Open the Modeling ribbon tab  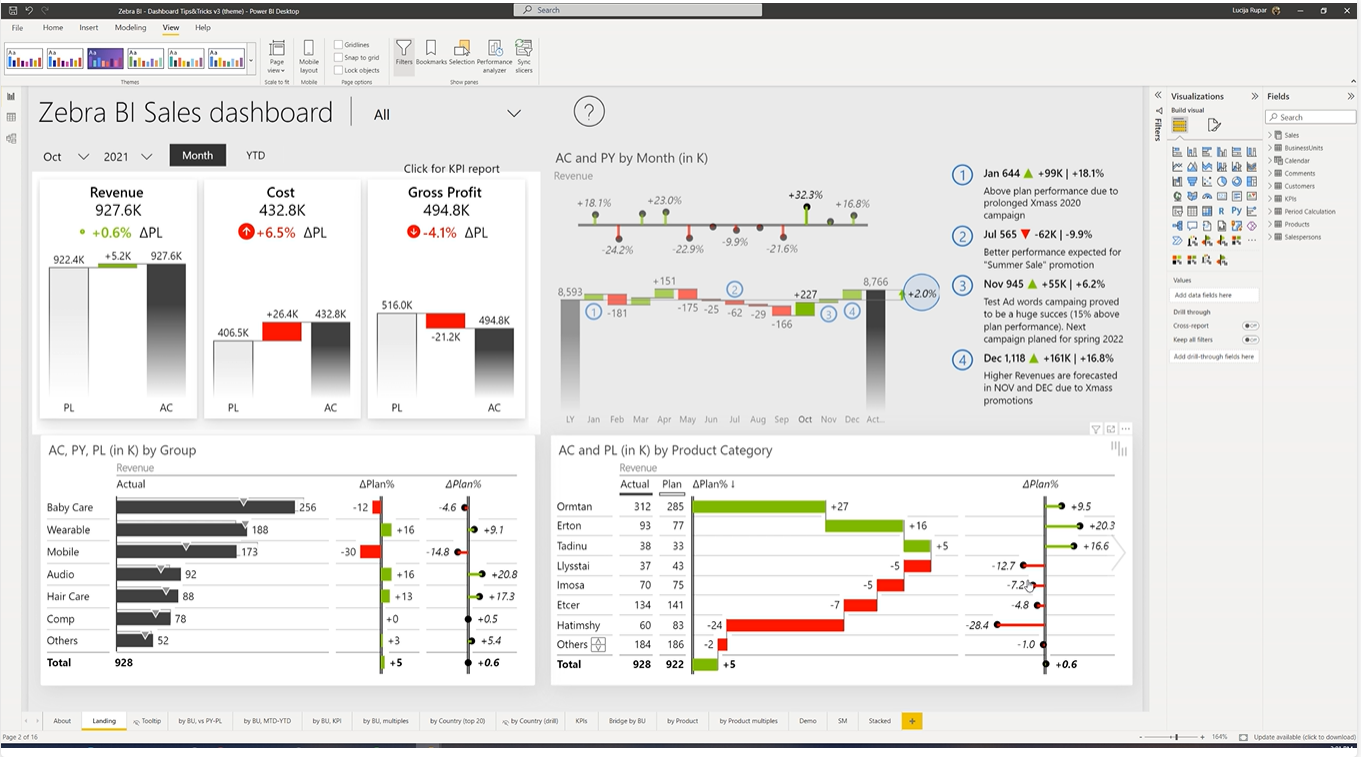pyautogui.click(x=130, y=28)
